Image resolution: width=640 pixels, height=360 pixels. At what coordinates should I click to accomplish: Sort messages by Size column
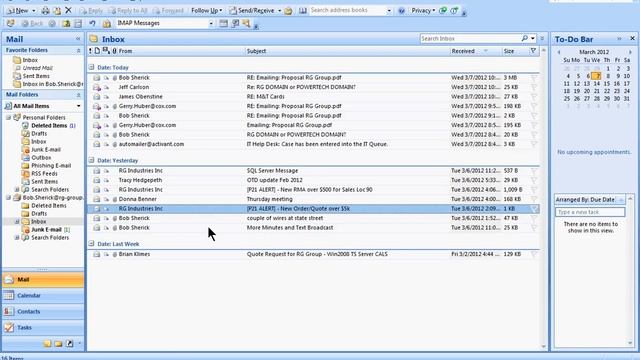(x=515, y=51)
